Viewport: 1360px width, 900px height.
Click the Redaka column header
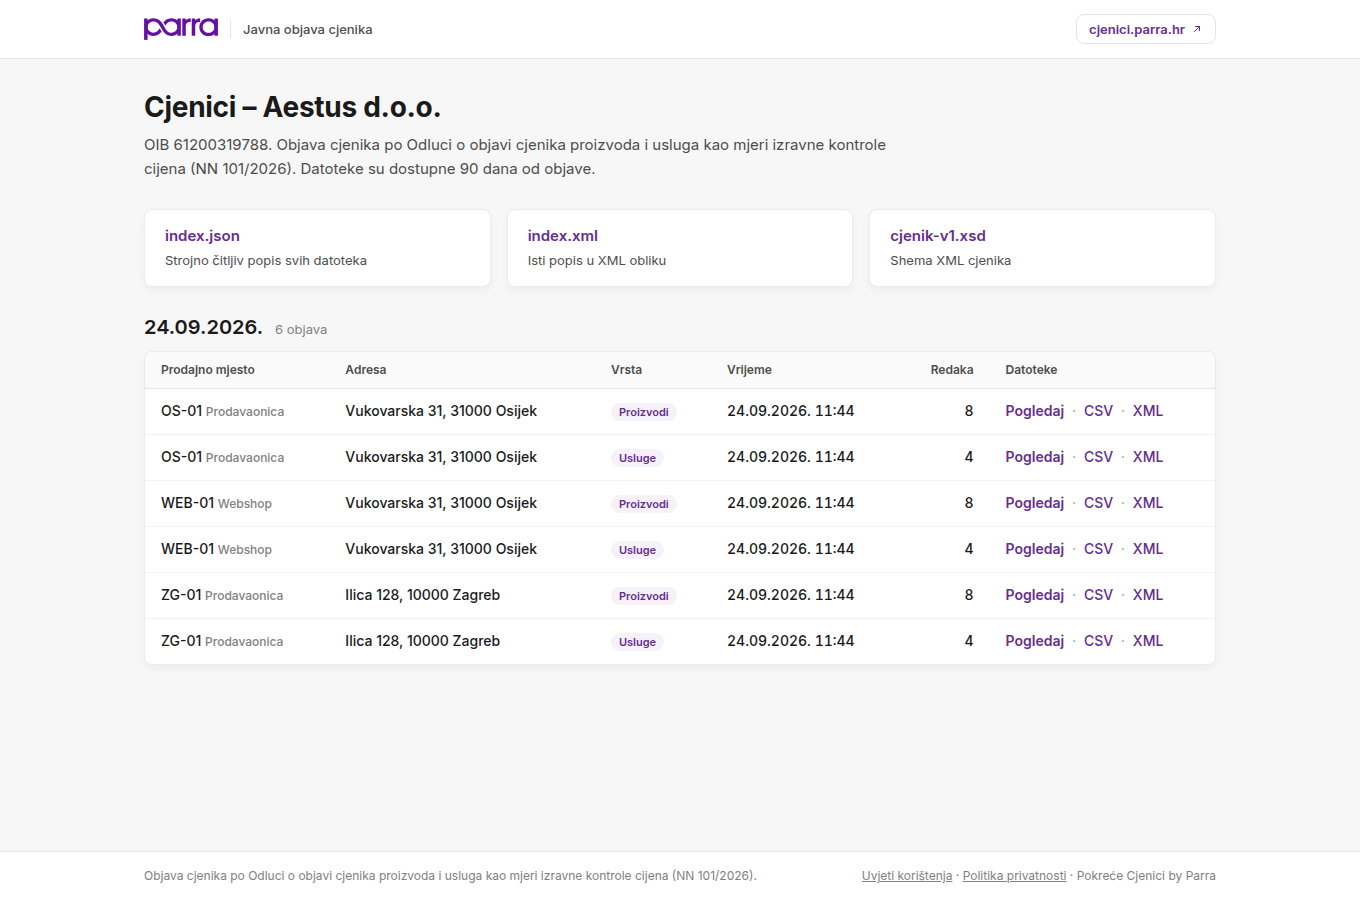(952, 370)
